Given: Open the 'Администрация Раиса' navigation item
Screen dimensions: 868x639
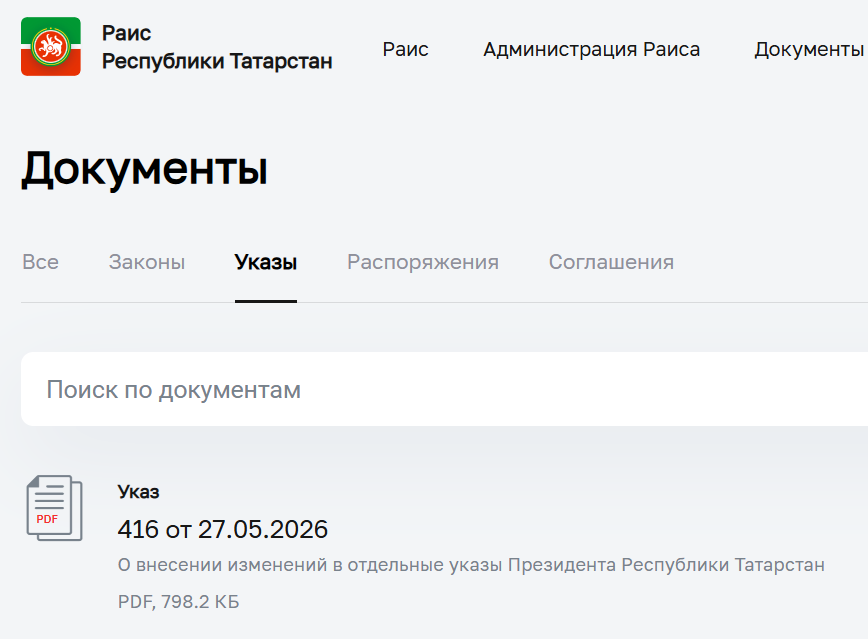Looking at the screenshot, I should (592, 49).
